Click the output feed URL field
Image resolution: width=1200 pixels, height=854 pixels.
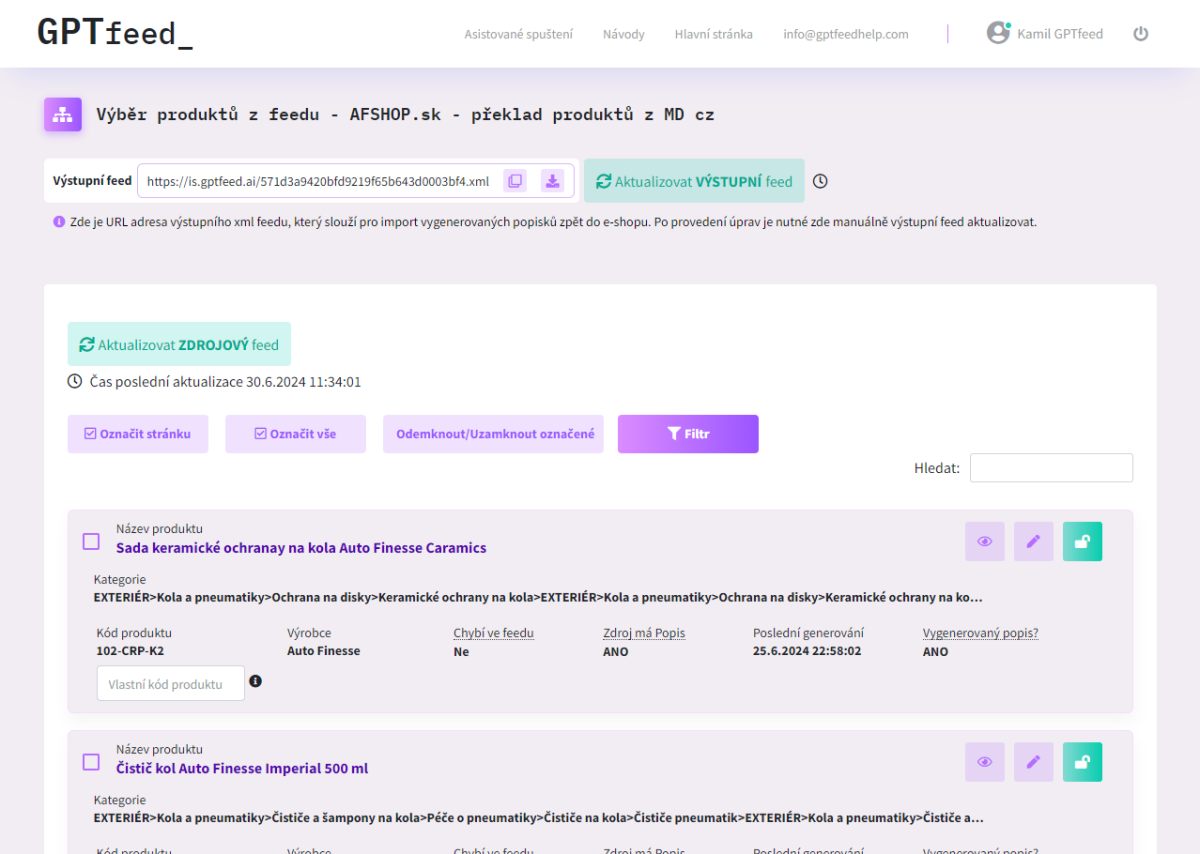click(318, 181)
